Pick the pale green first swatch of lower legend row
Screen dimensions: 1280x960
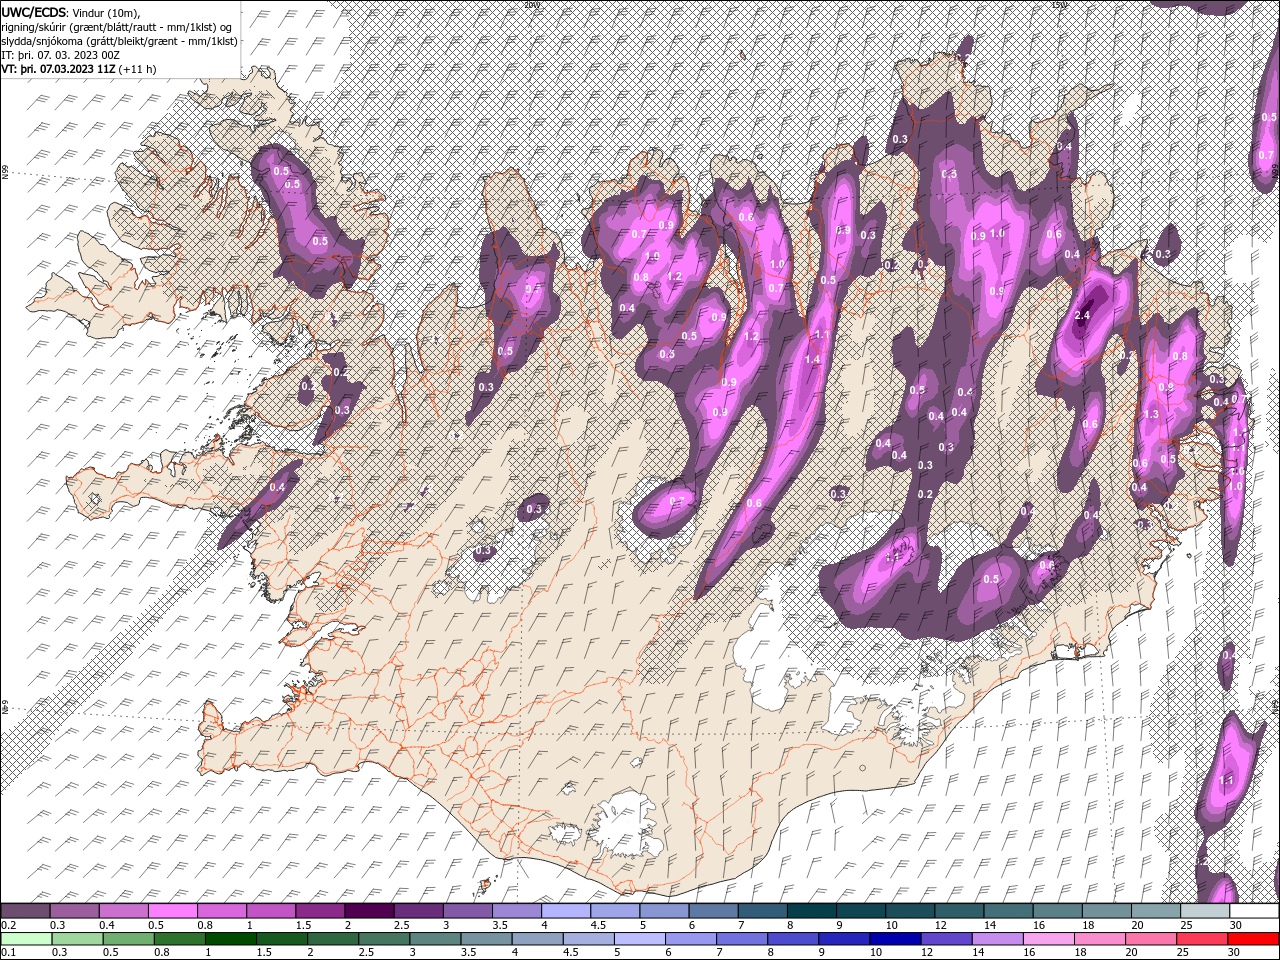pyautogui.click(x=25, y=939)
